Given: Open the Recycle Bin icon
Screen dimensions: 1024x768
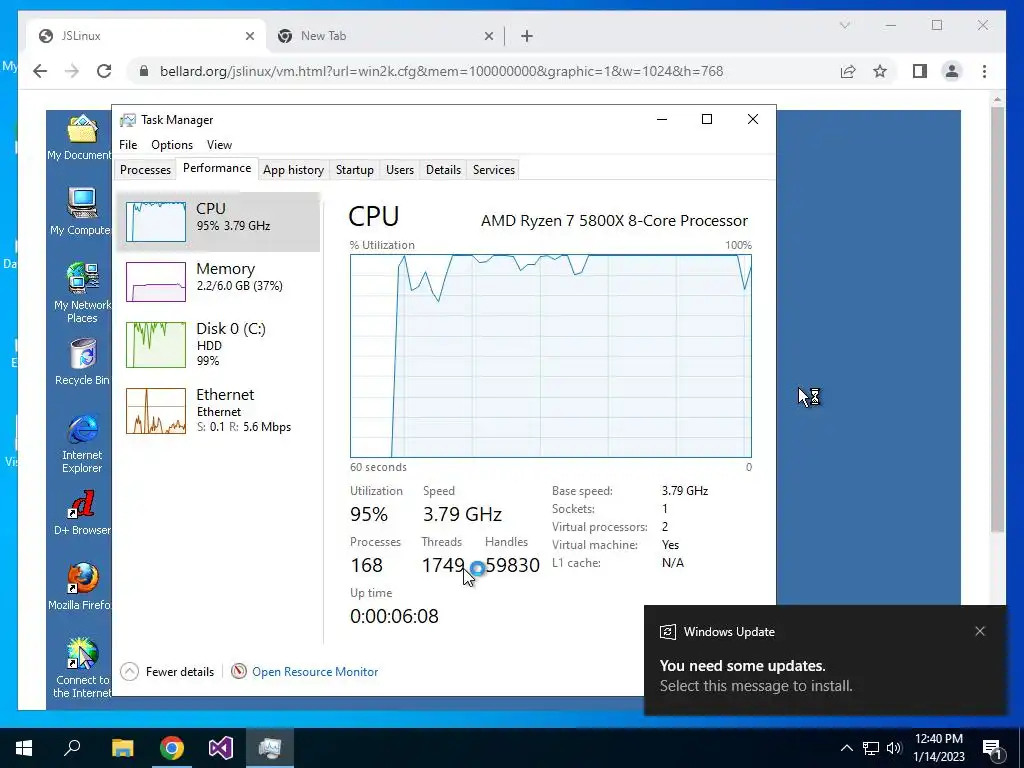Looking at the screenshot, I should pos(82,362).
